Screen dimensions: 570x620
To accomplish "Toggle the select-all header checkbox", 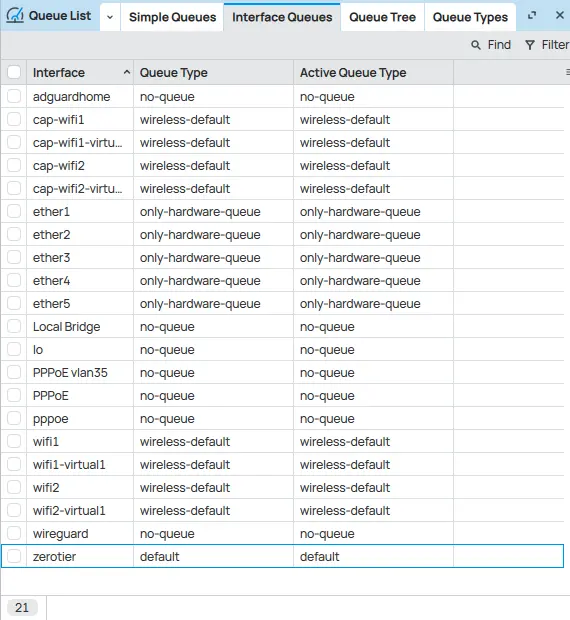I will [x=14, y=72].
